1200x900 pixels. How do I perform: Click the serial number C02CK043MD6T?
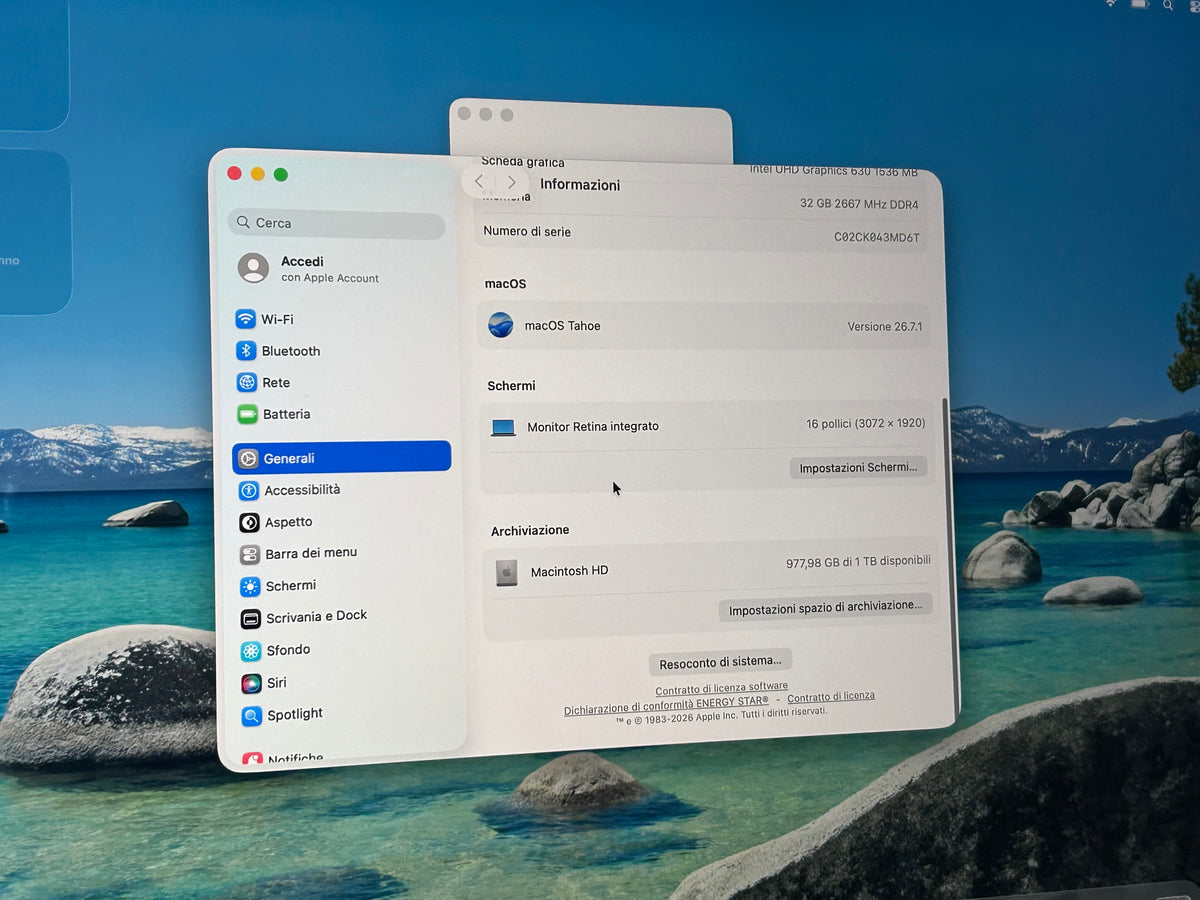[877, 238]
